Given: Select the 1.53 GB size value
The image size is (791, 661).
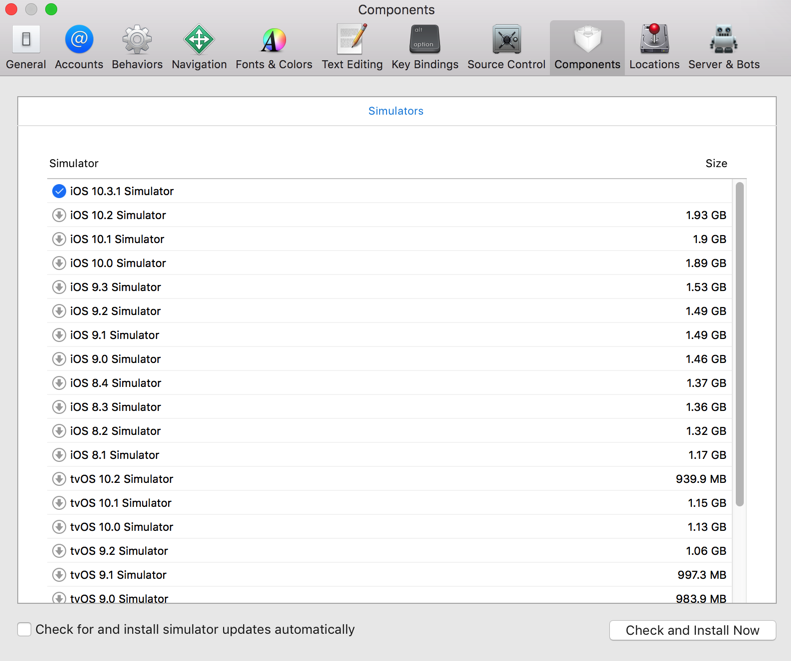Looking at the screenshot, I should point(706,287).
